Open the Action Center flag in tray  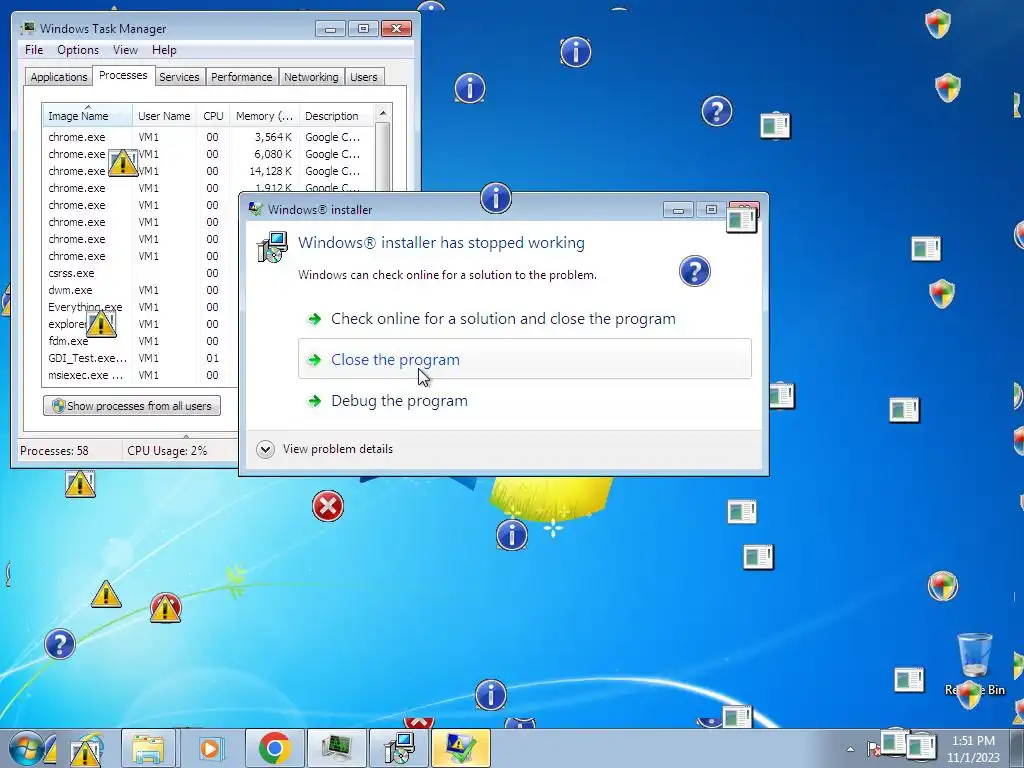pyautogui.click(x=872, y=749)
